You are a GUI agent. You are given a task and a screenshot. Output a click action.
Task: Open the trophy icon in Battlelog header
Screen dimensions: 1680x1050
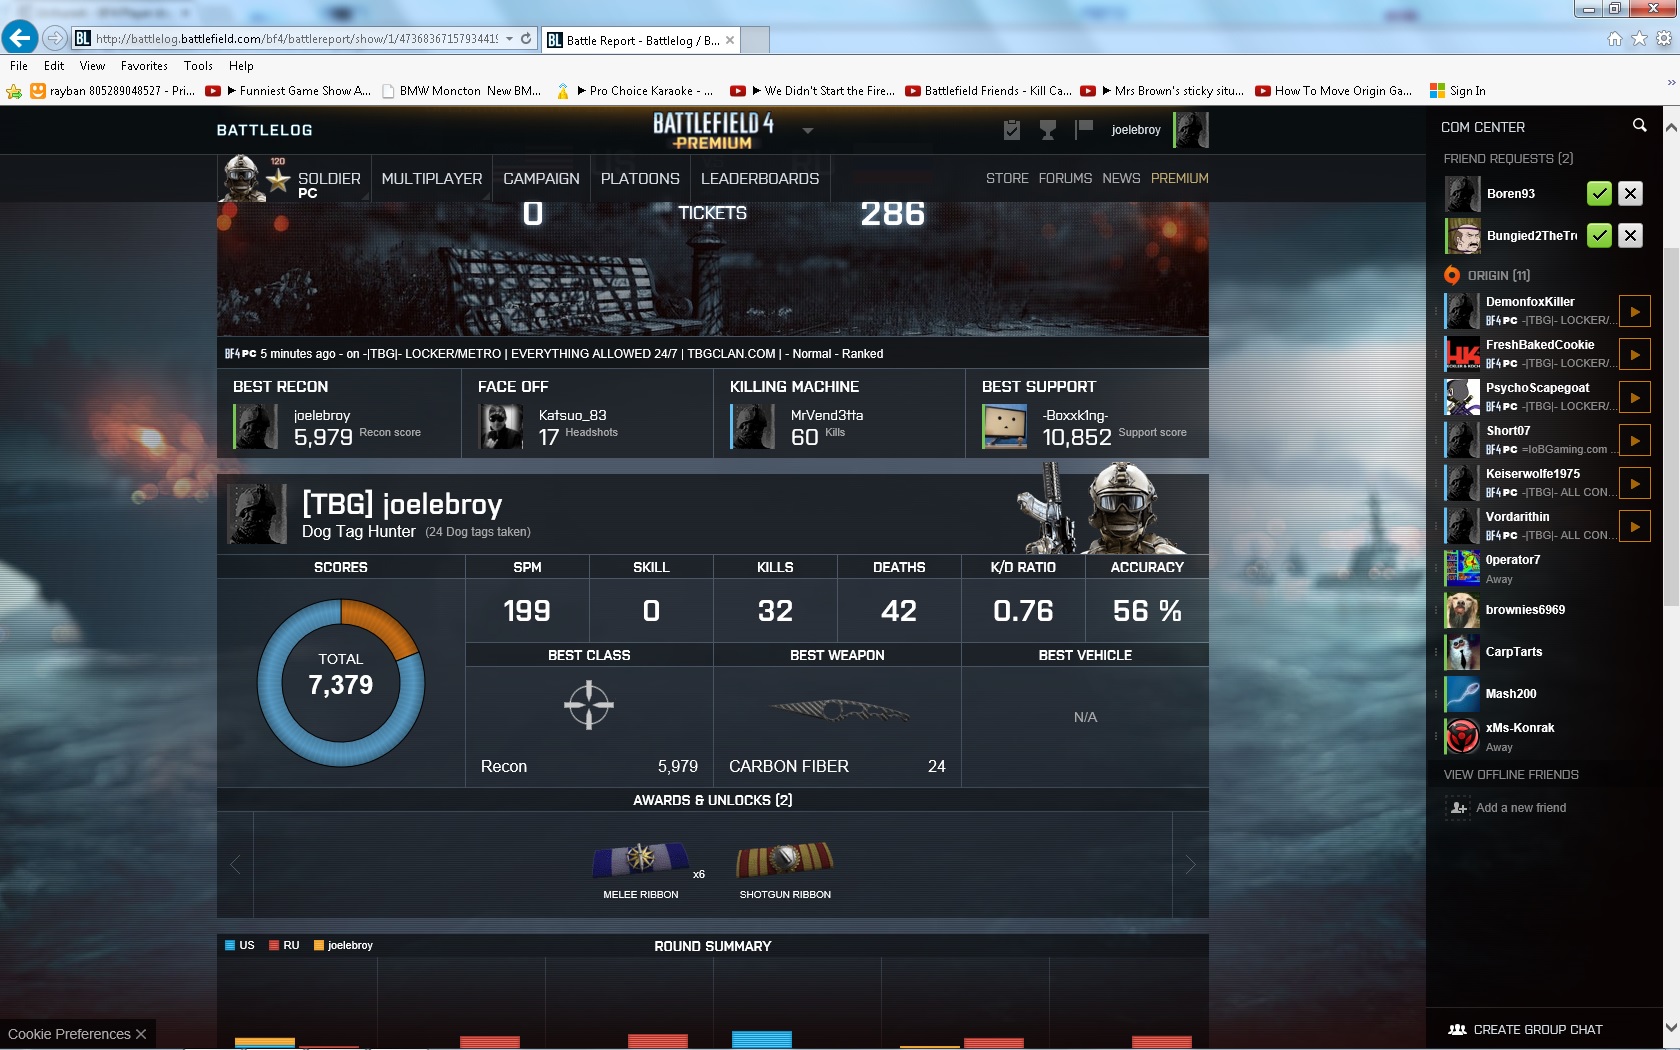1048,130
